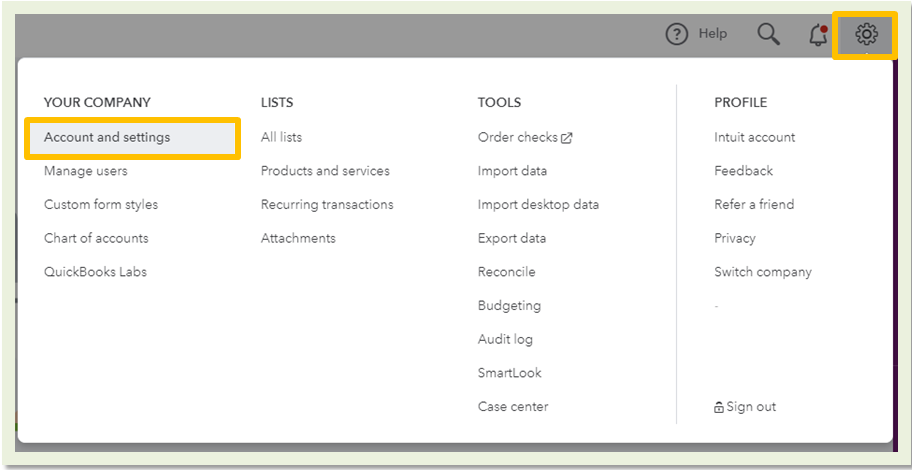Open the Help question mark icon
Screen dimensions: 912x470
tap(676, 34)
